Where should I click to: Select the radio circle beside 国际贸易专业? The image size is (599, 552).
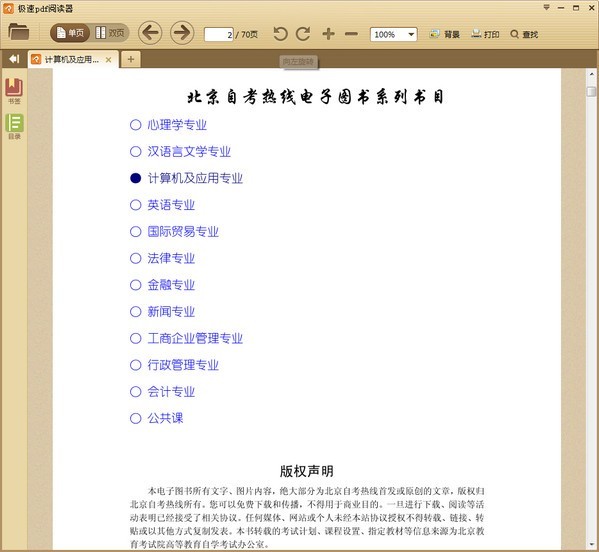coord(136,231)
